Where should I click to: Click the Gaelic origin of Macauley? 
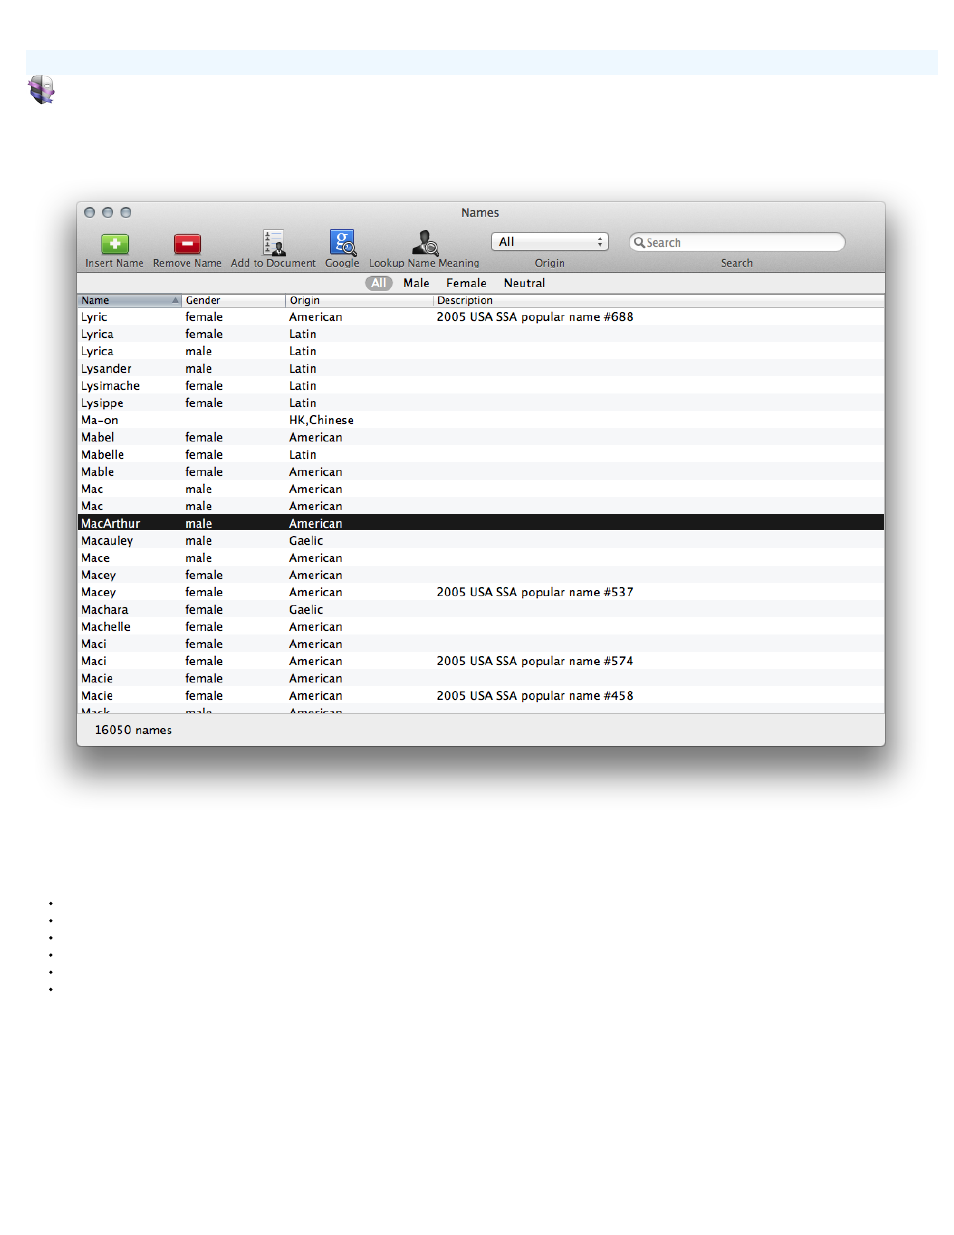306,541
